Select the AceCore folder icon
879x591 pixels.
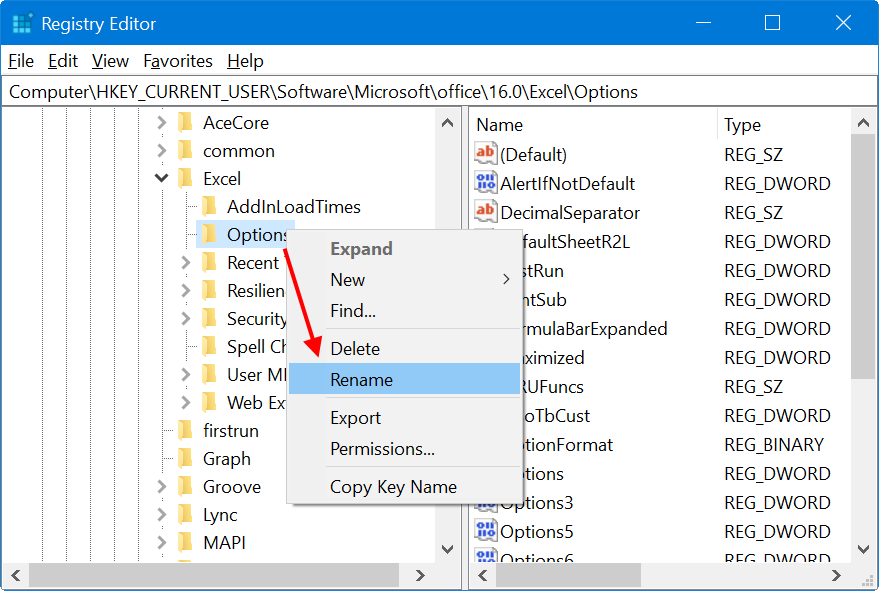point(185,123)
